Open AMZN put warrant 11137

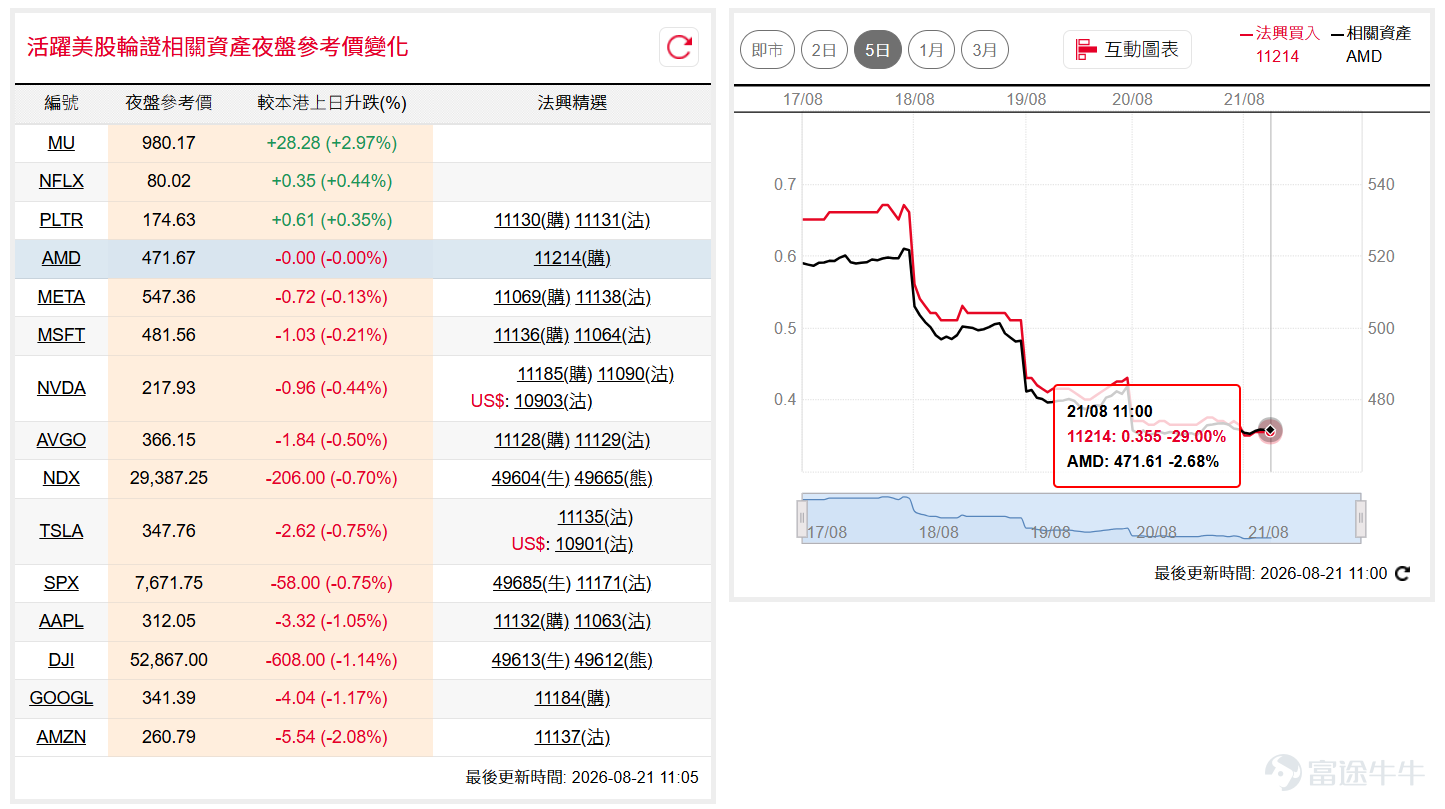572,737
